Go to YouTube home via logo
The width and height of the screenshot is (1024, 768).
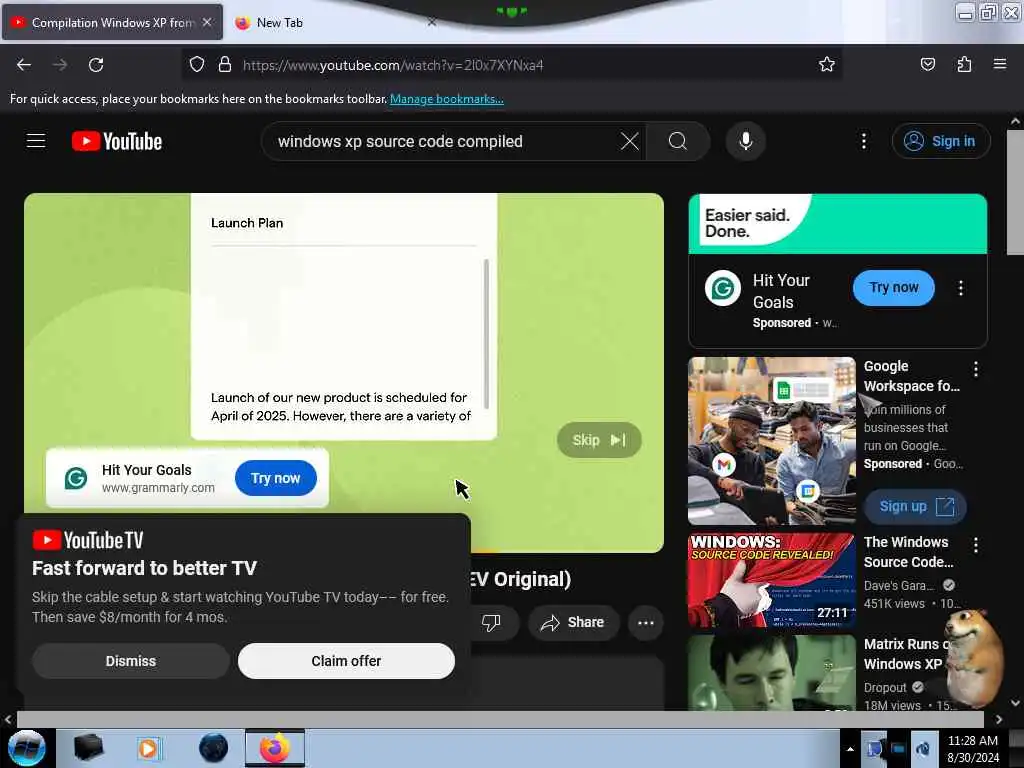117,141
